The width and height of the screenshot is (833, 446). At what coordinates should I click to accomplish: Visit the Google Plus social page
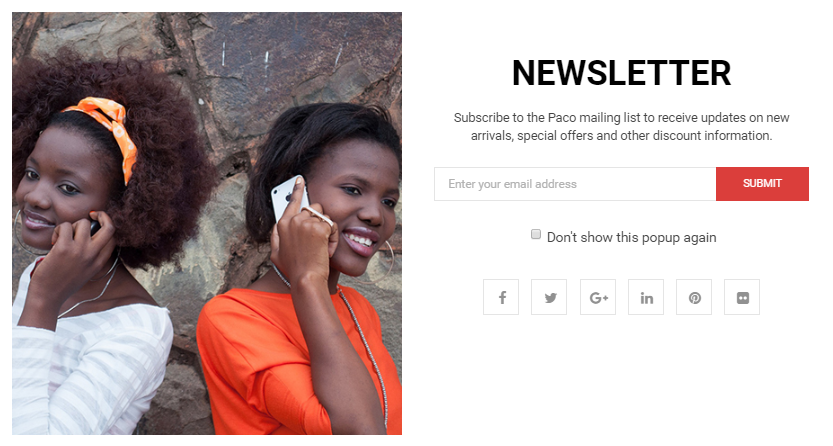(x=598, y=297)
